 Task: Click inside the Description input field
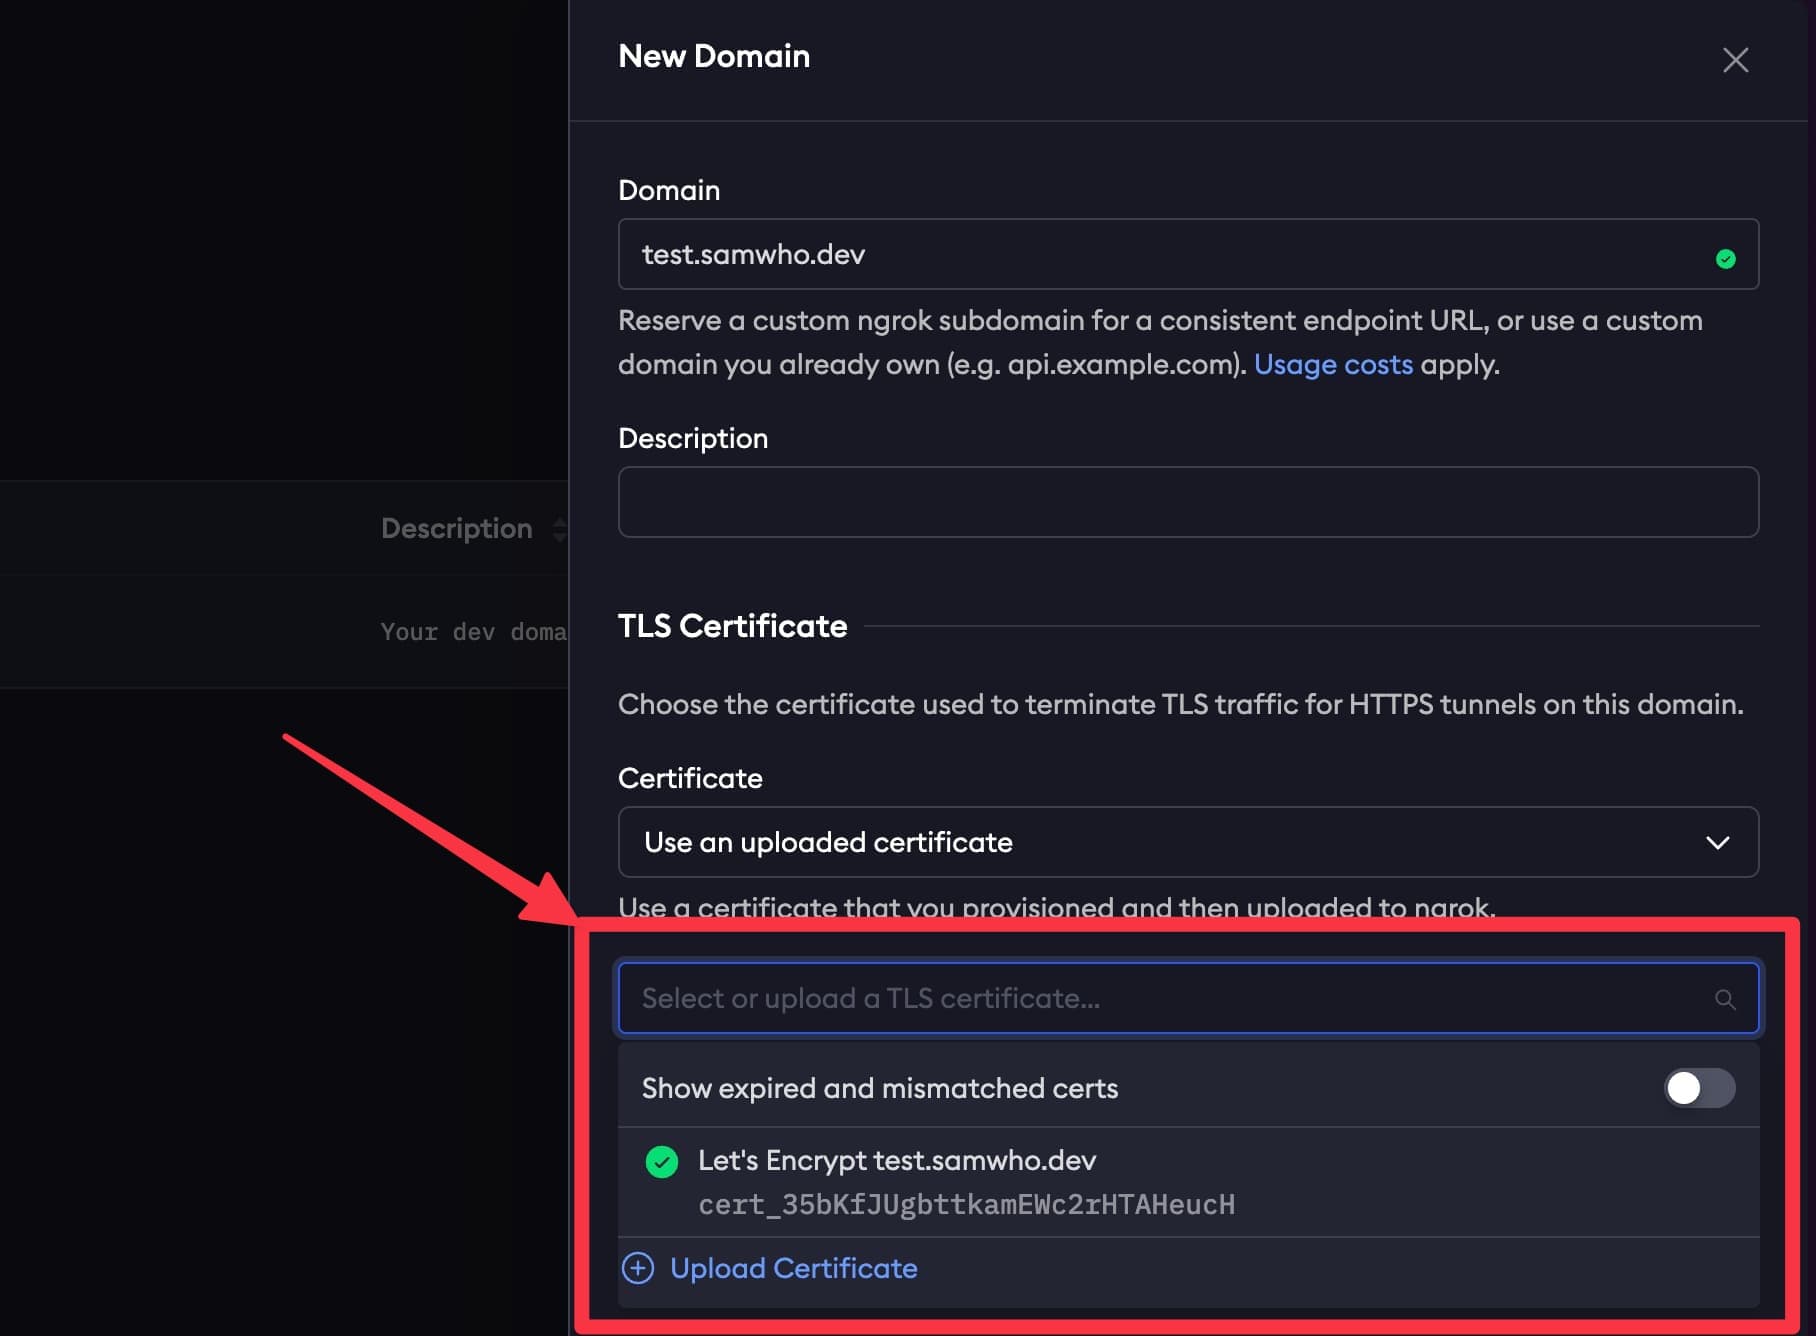(1188, 502)
